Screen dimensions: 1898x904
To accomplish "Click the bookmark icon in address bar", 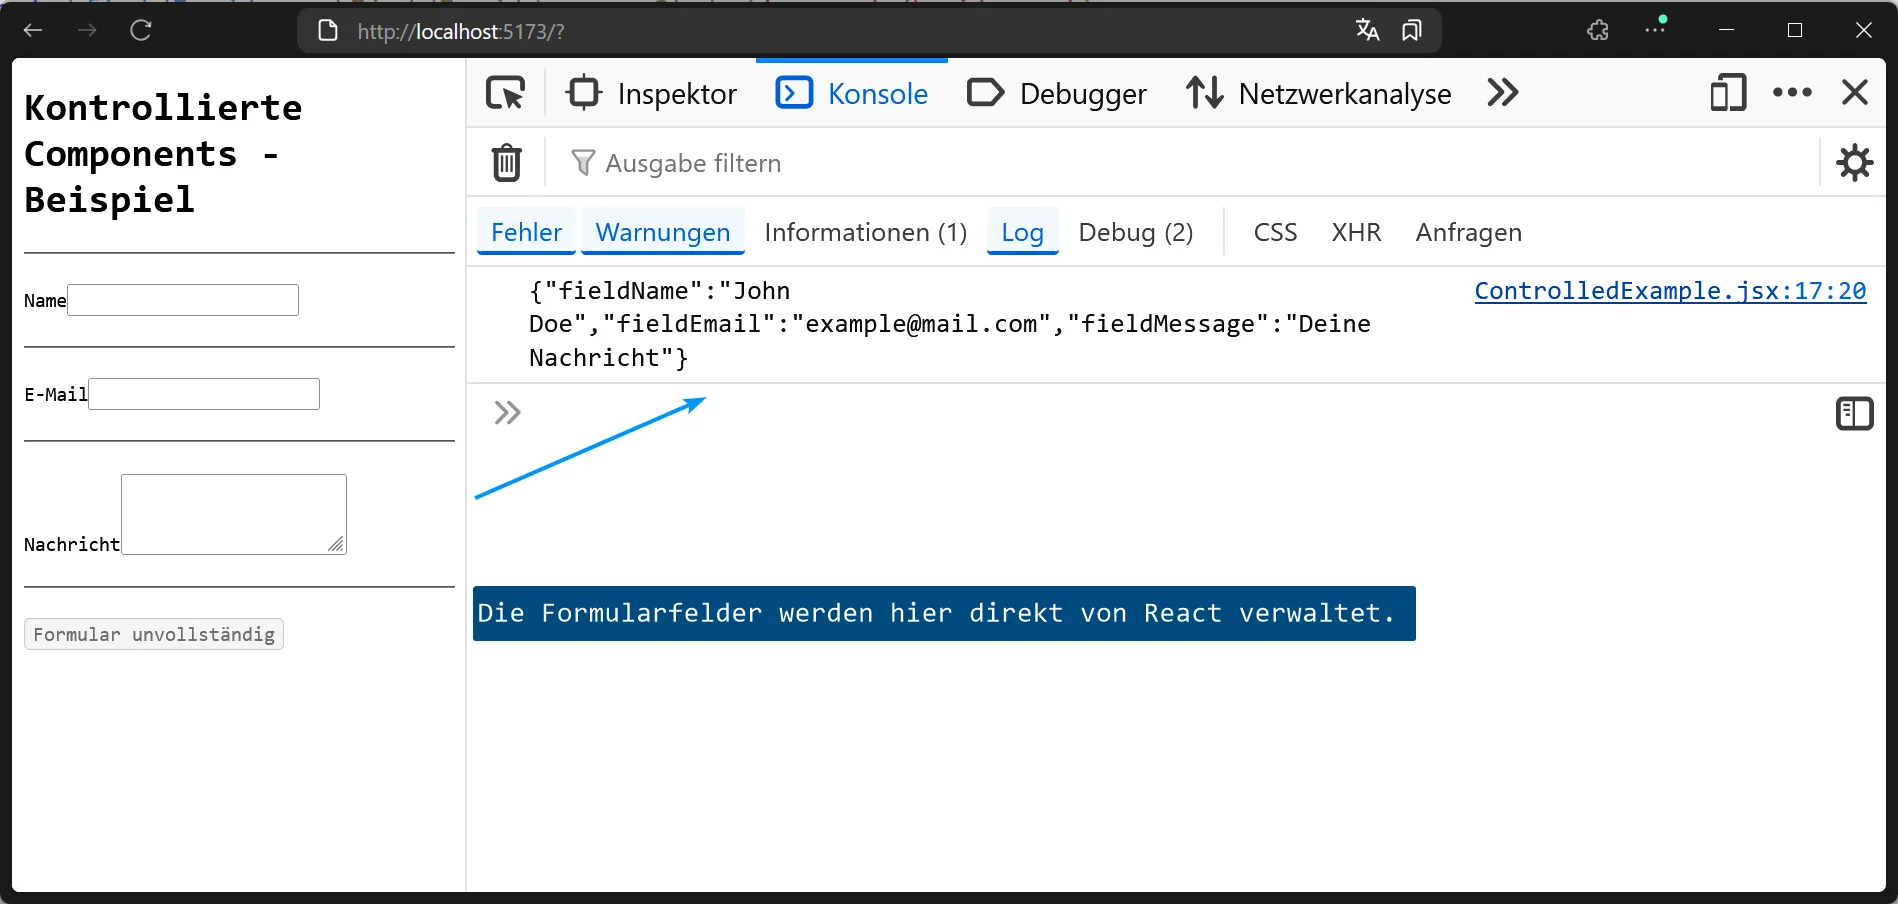I will (x=1411, y=31).
